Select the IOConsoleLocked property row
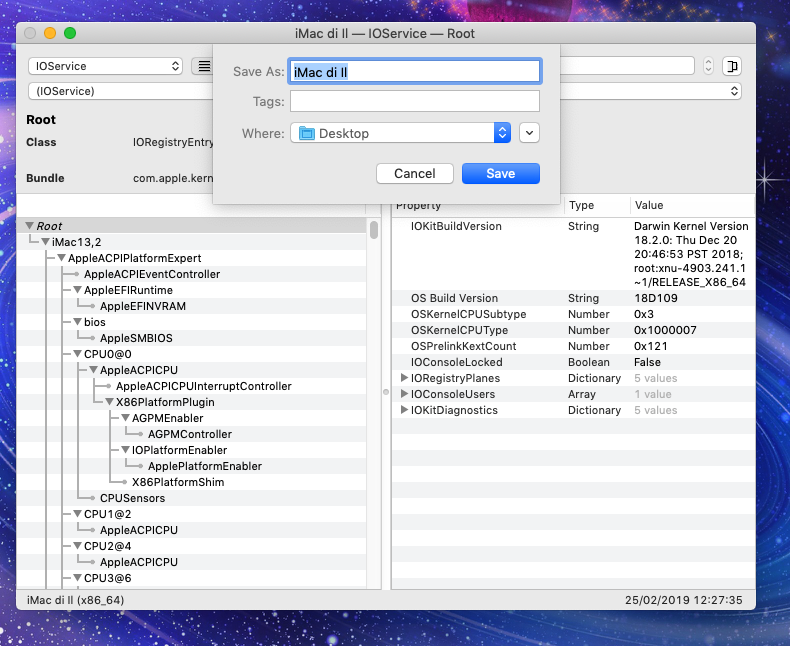790x646 pixels. [573, 362]
